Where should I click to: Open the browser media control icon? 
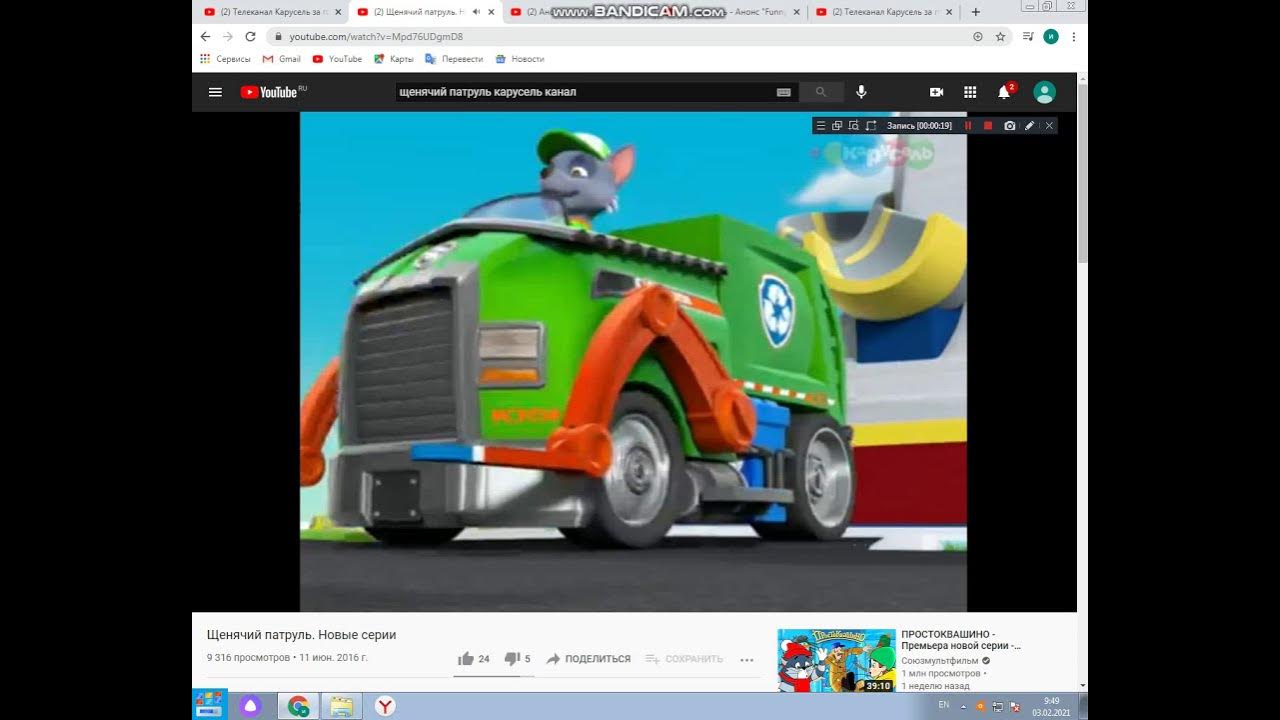click(x=1029, y=36)
